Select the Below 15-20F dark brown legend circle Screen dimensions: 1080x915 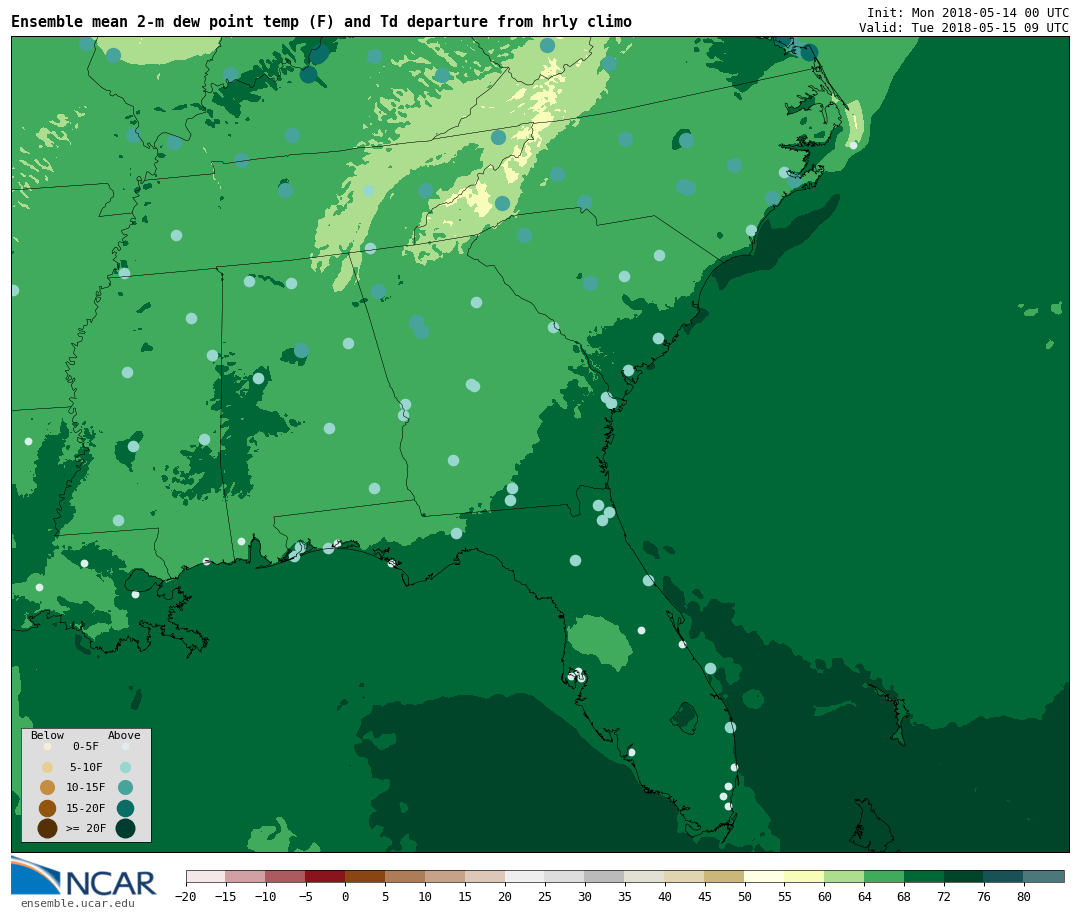click(x=48, y=808)
